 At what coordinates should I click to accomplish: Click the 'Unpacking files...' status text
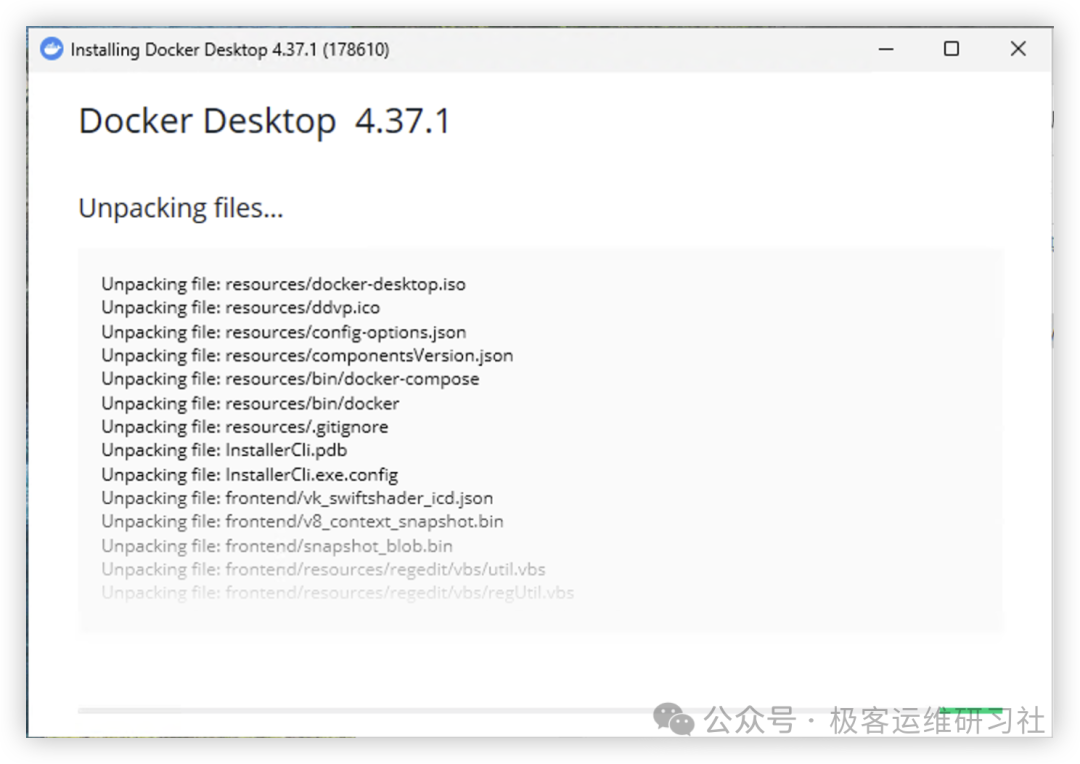[x=180, y=208]
